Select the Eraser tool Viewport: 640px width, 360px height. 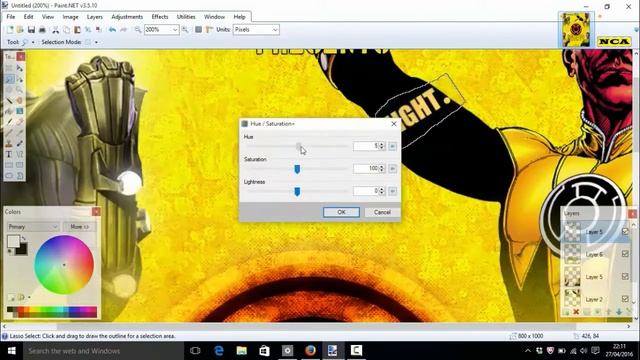pos(19,122)
